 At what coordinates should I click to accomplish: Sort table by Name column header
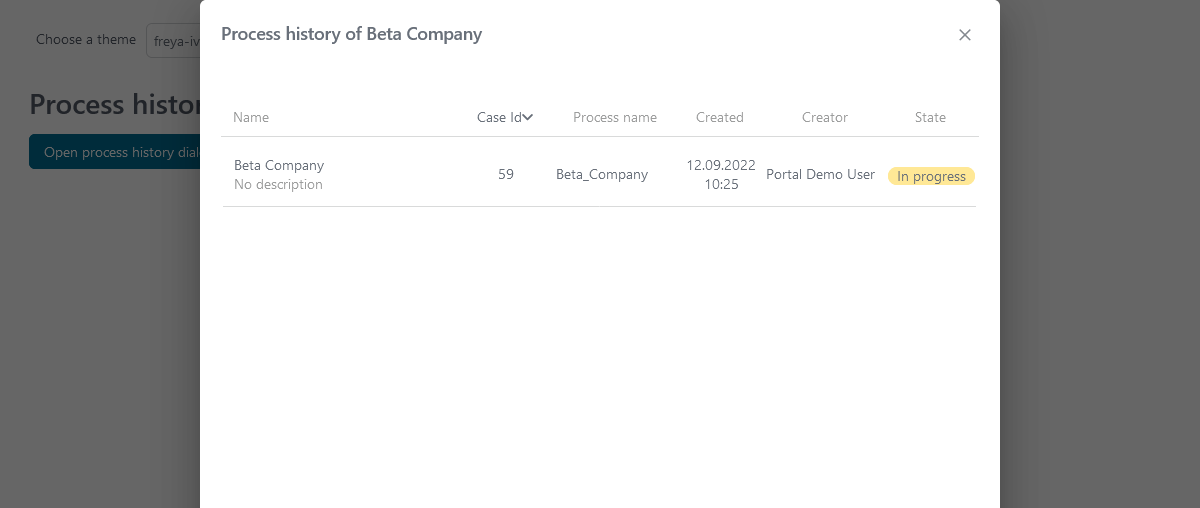coord(251,117)
